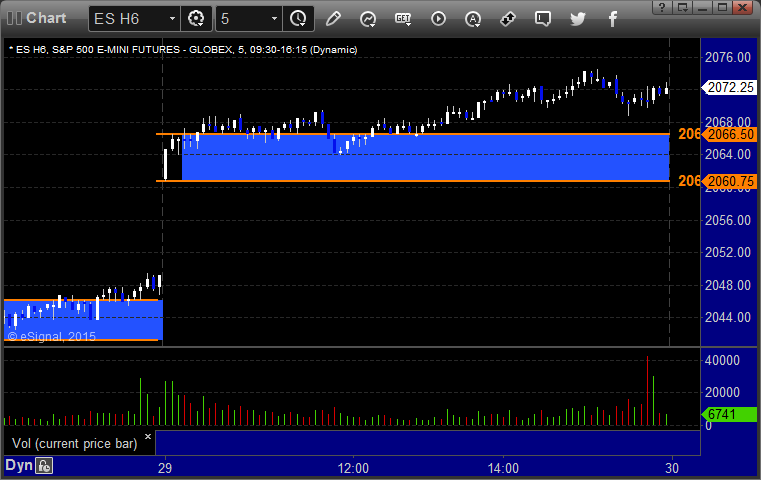Click the 2072.25 current price tag
Screen dimensions: 761x480
pos(729,87)
